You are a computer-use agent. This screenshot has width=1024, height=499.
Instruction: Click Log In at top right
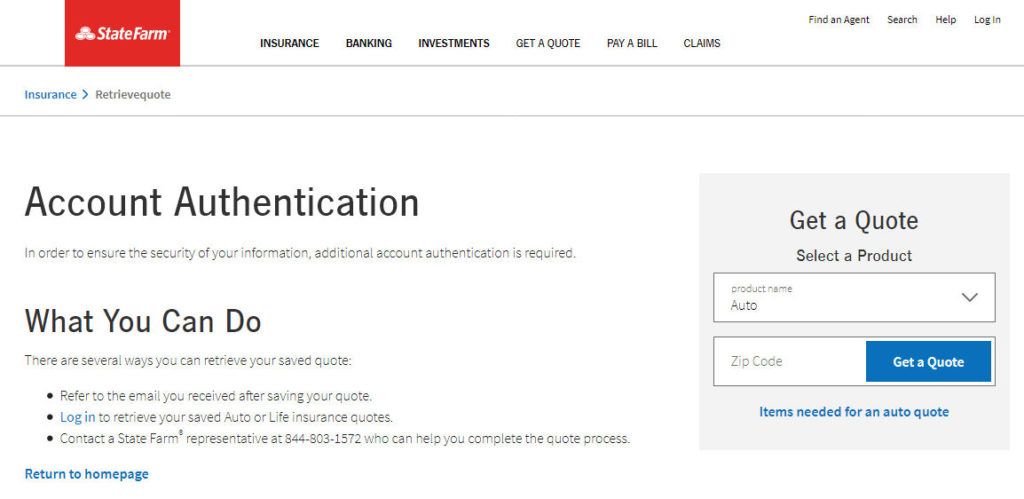(x=987, y=20)
